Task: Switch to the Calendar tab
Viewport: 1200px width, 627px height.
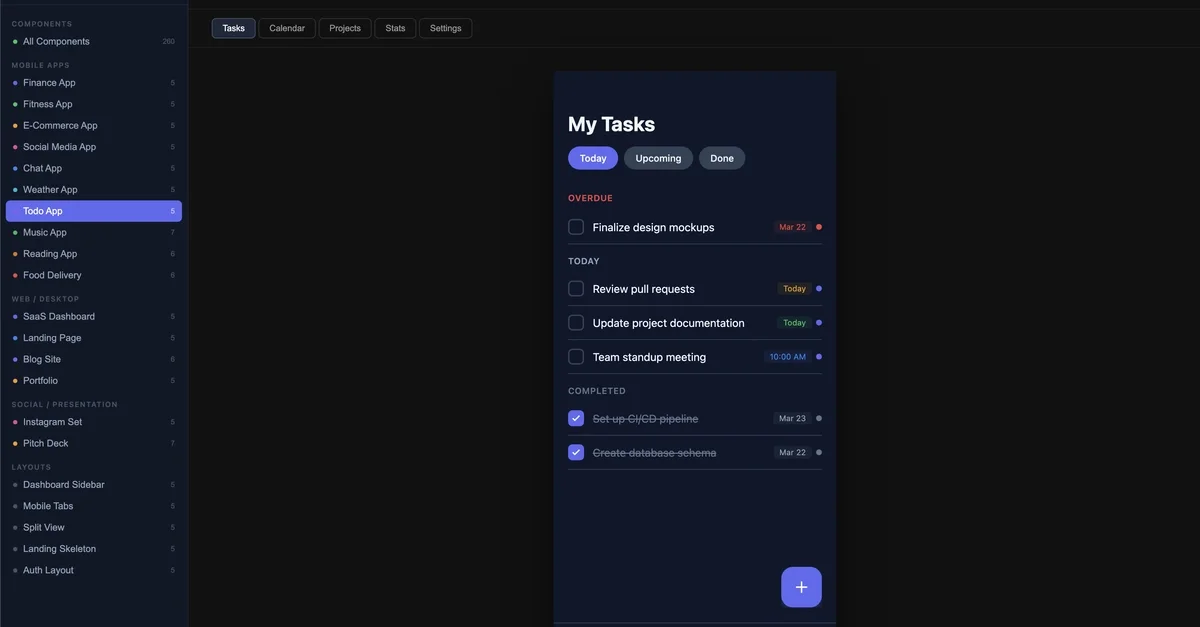Action: coord(287,28)
